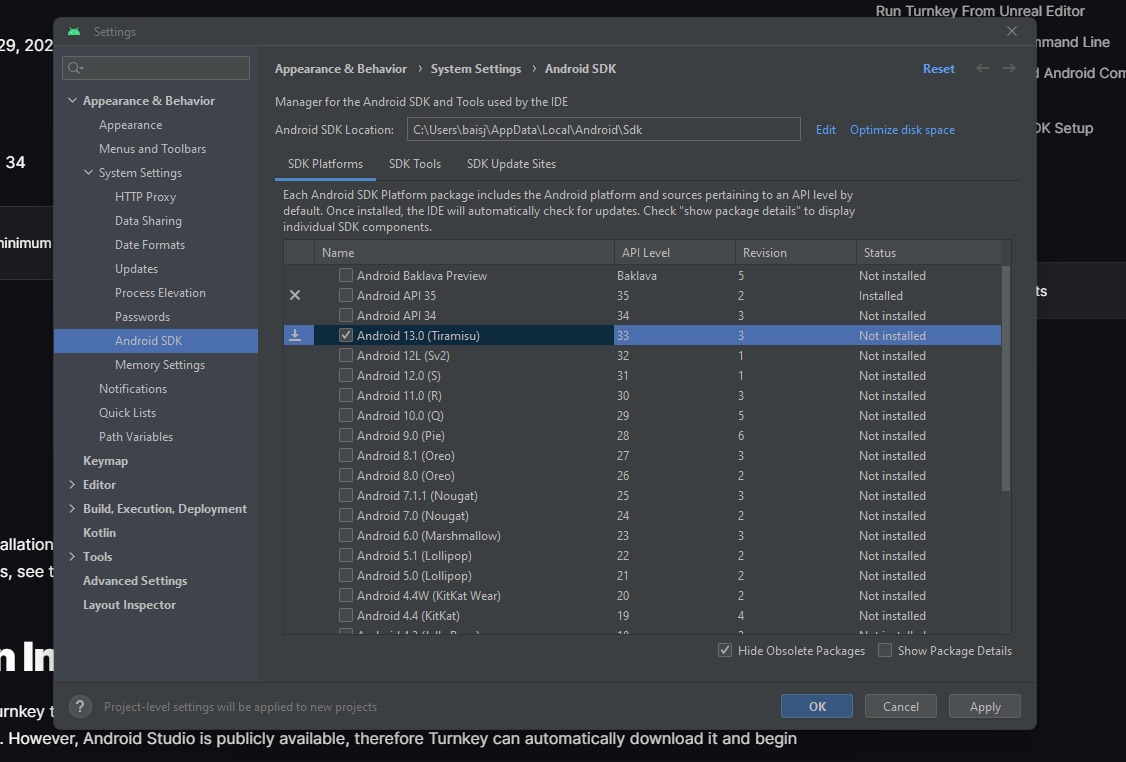Select Process Elevation settings

[x=160, y=293]
